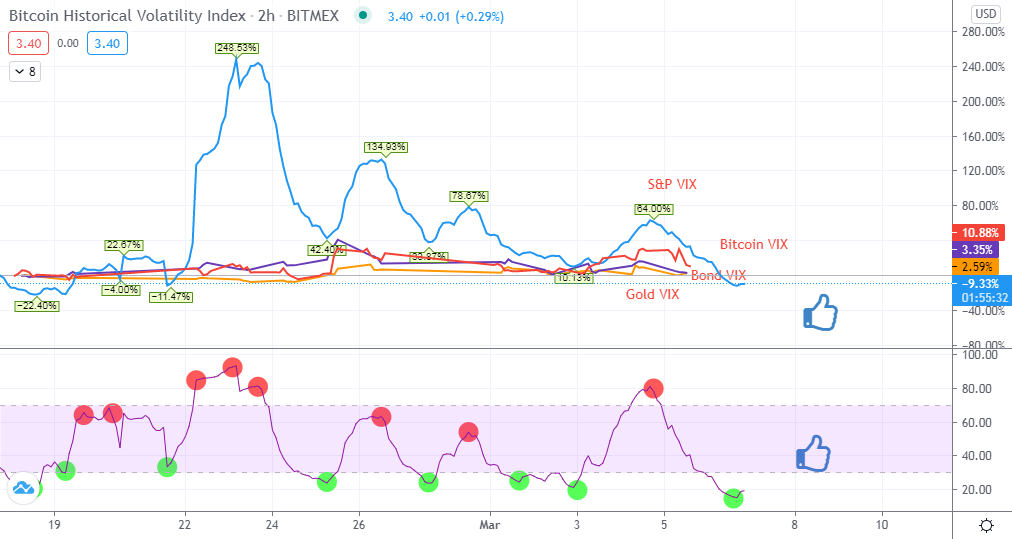Click the 248.53% peak label
The image size is (1012, 539).
point(237,48)
